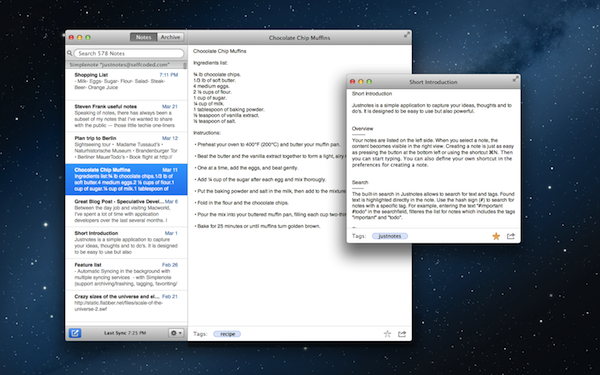The image size is (600, 375).
Task: Share the Chocolate Chip Muffins note
Action: click(x=402, y=334)
